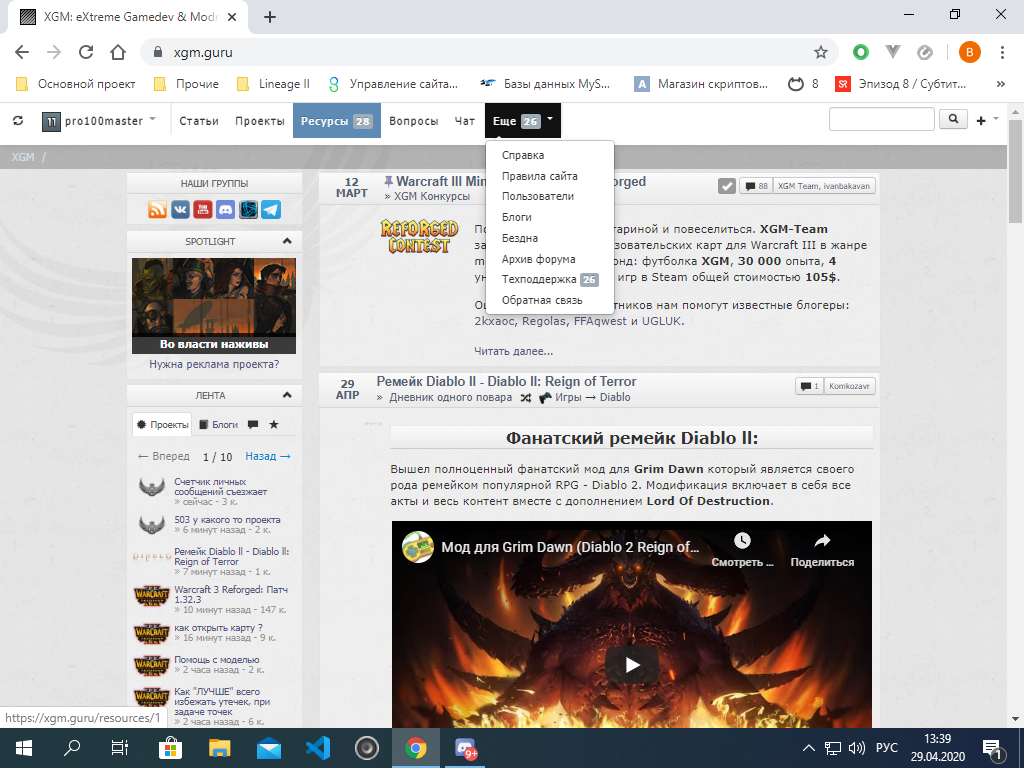Screen dimensions: 1024x768
Task: Open the Счетчик личных сообщений feed item
Action: point(221,487)
